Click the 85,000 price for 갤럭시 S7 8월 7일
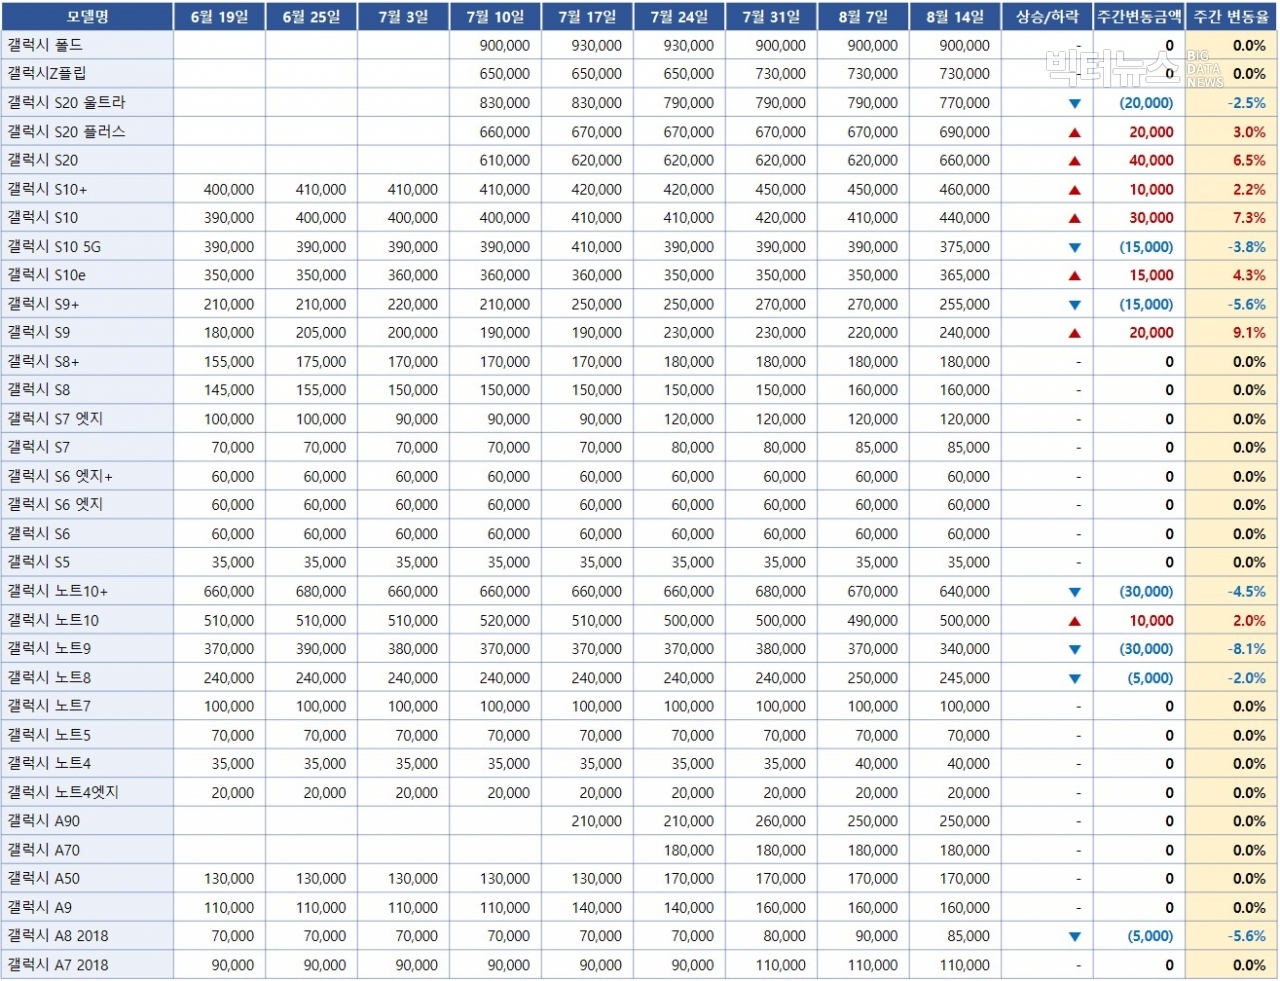This screenshot has height=981, width=1280. (876, 448)
